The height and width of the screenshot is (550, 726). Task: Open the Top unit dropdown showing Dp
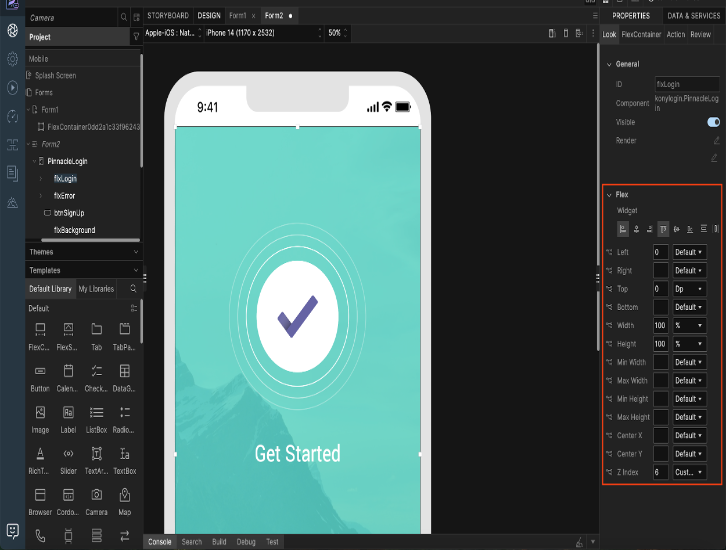click(689, 289)
